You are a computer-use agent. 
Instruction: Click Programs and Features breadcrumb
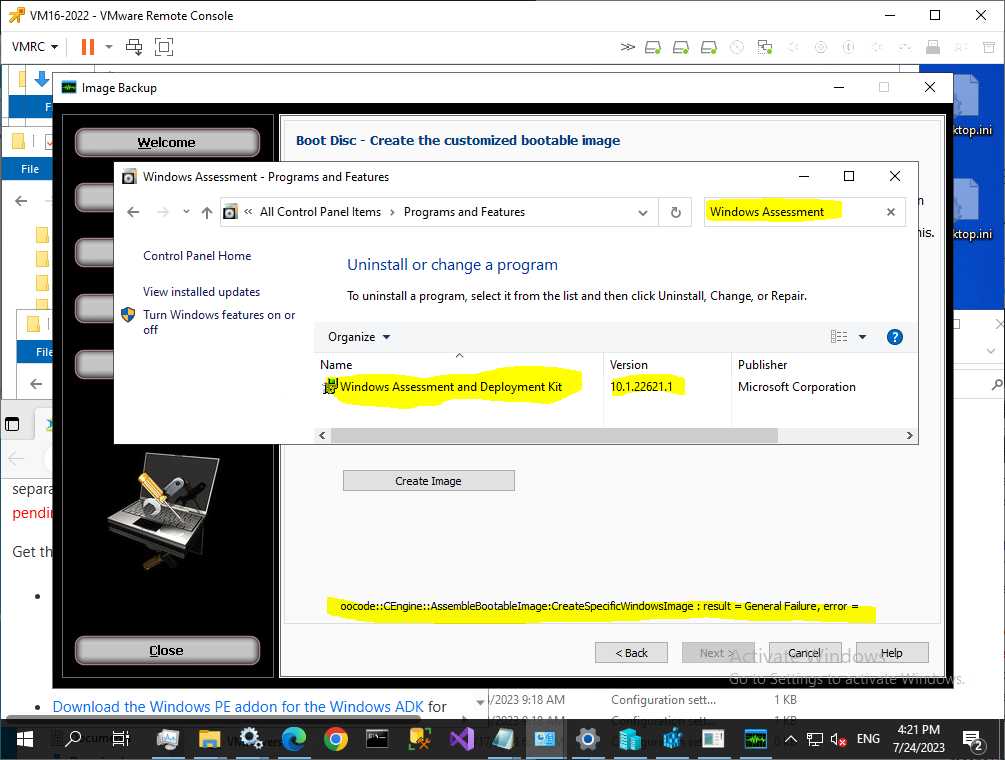click(x=464, y=212)
